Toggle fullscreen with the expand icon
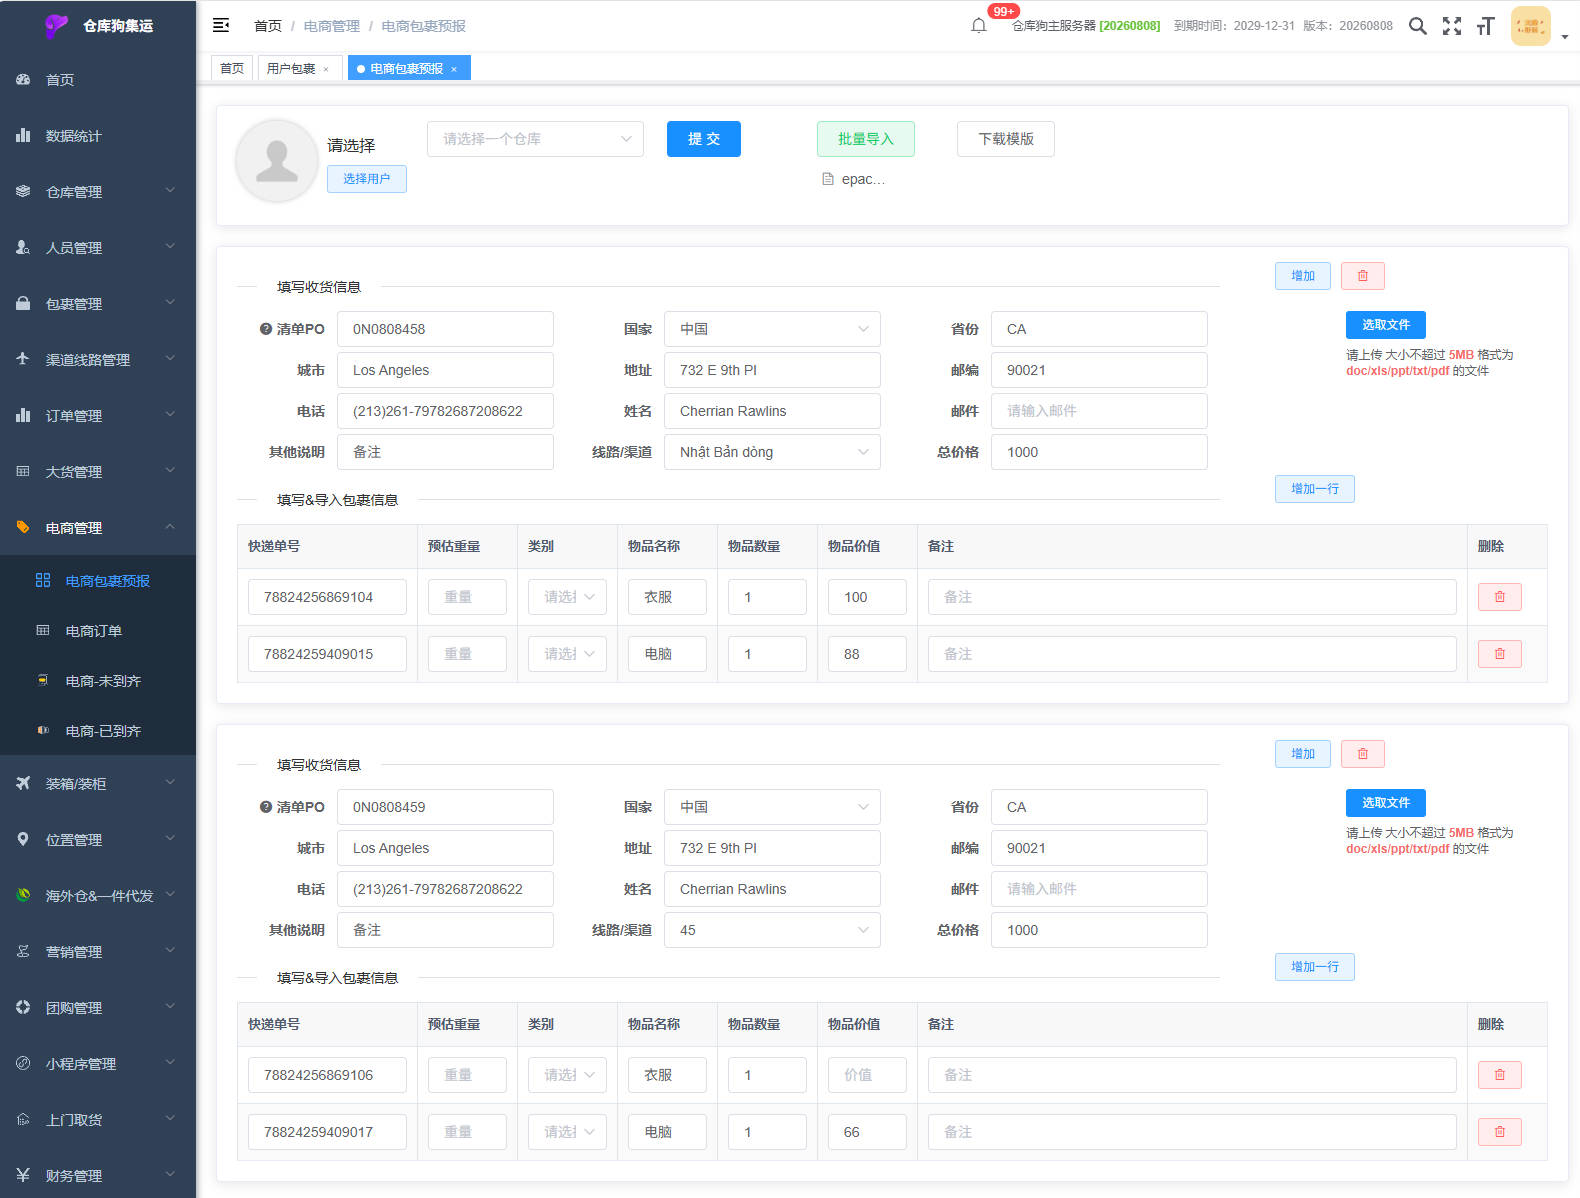The width and height of the screenshot is (1580, 1198). [1452, 26]
